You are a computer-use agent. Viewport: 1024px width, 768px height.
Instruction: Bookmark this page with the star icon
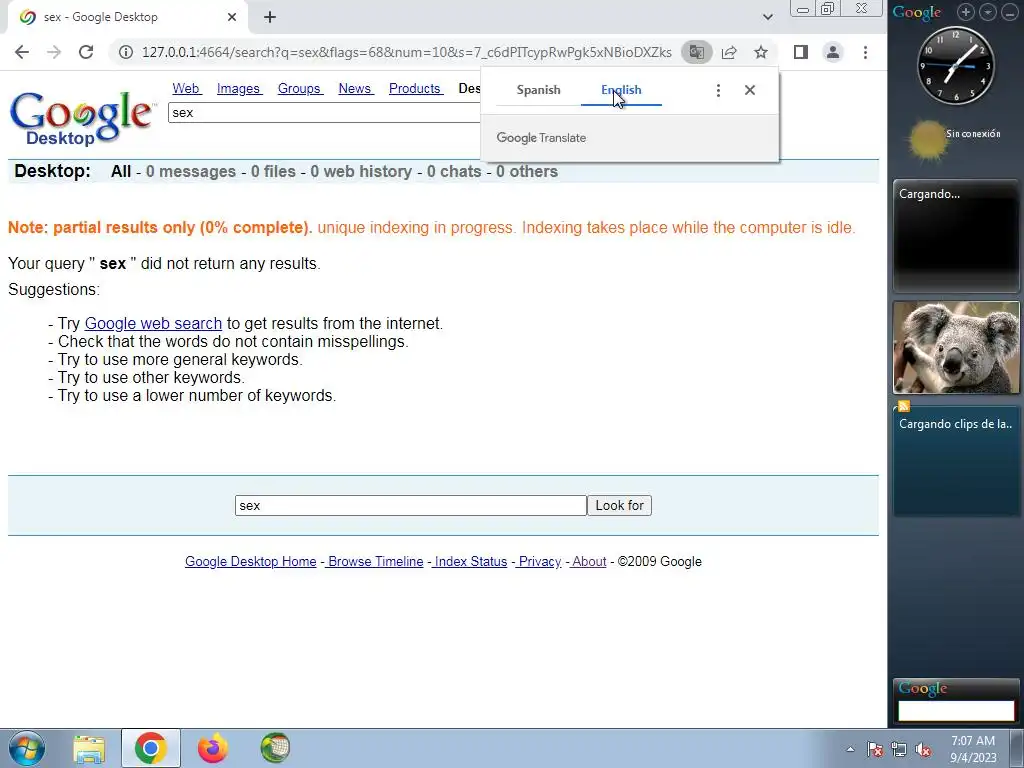point(761,52)
